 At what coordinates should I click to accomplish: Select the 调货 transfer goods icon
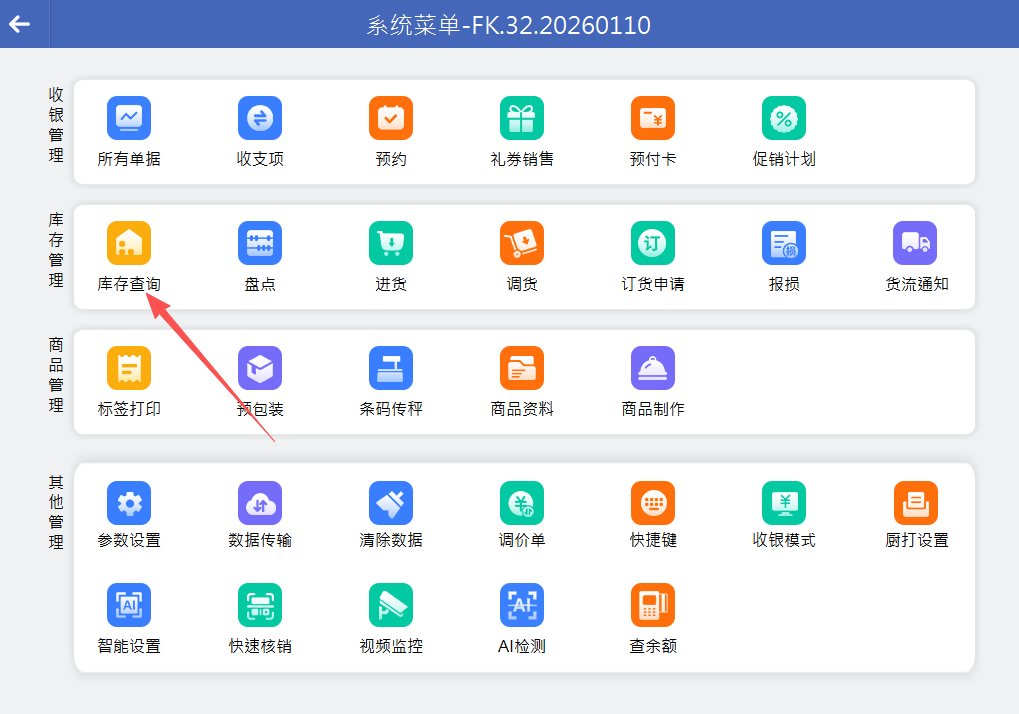(x=522, y=244)
